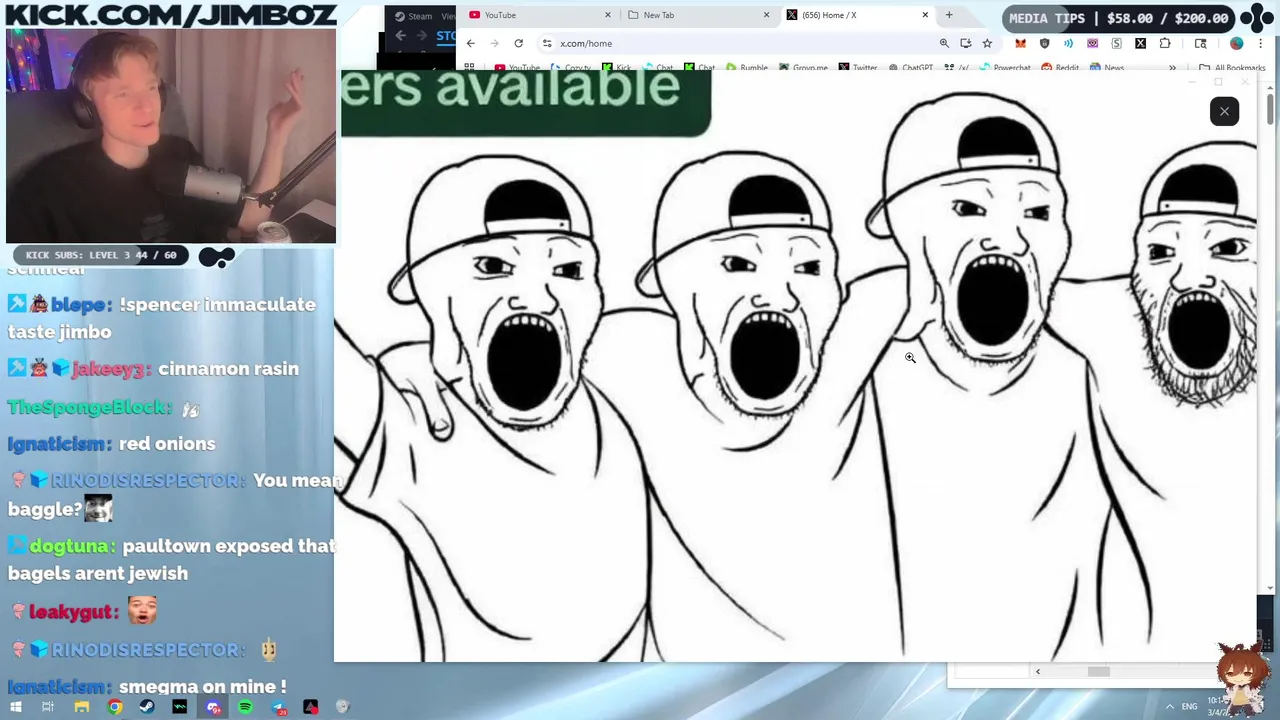Open the Steam window tab behind browser
This screenshot has height=720, width=1280.
pyautogui.click(x=414, y=16)
